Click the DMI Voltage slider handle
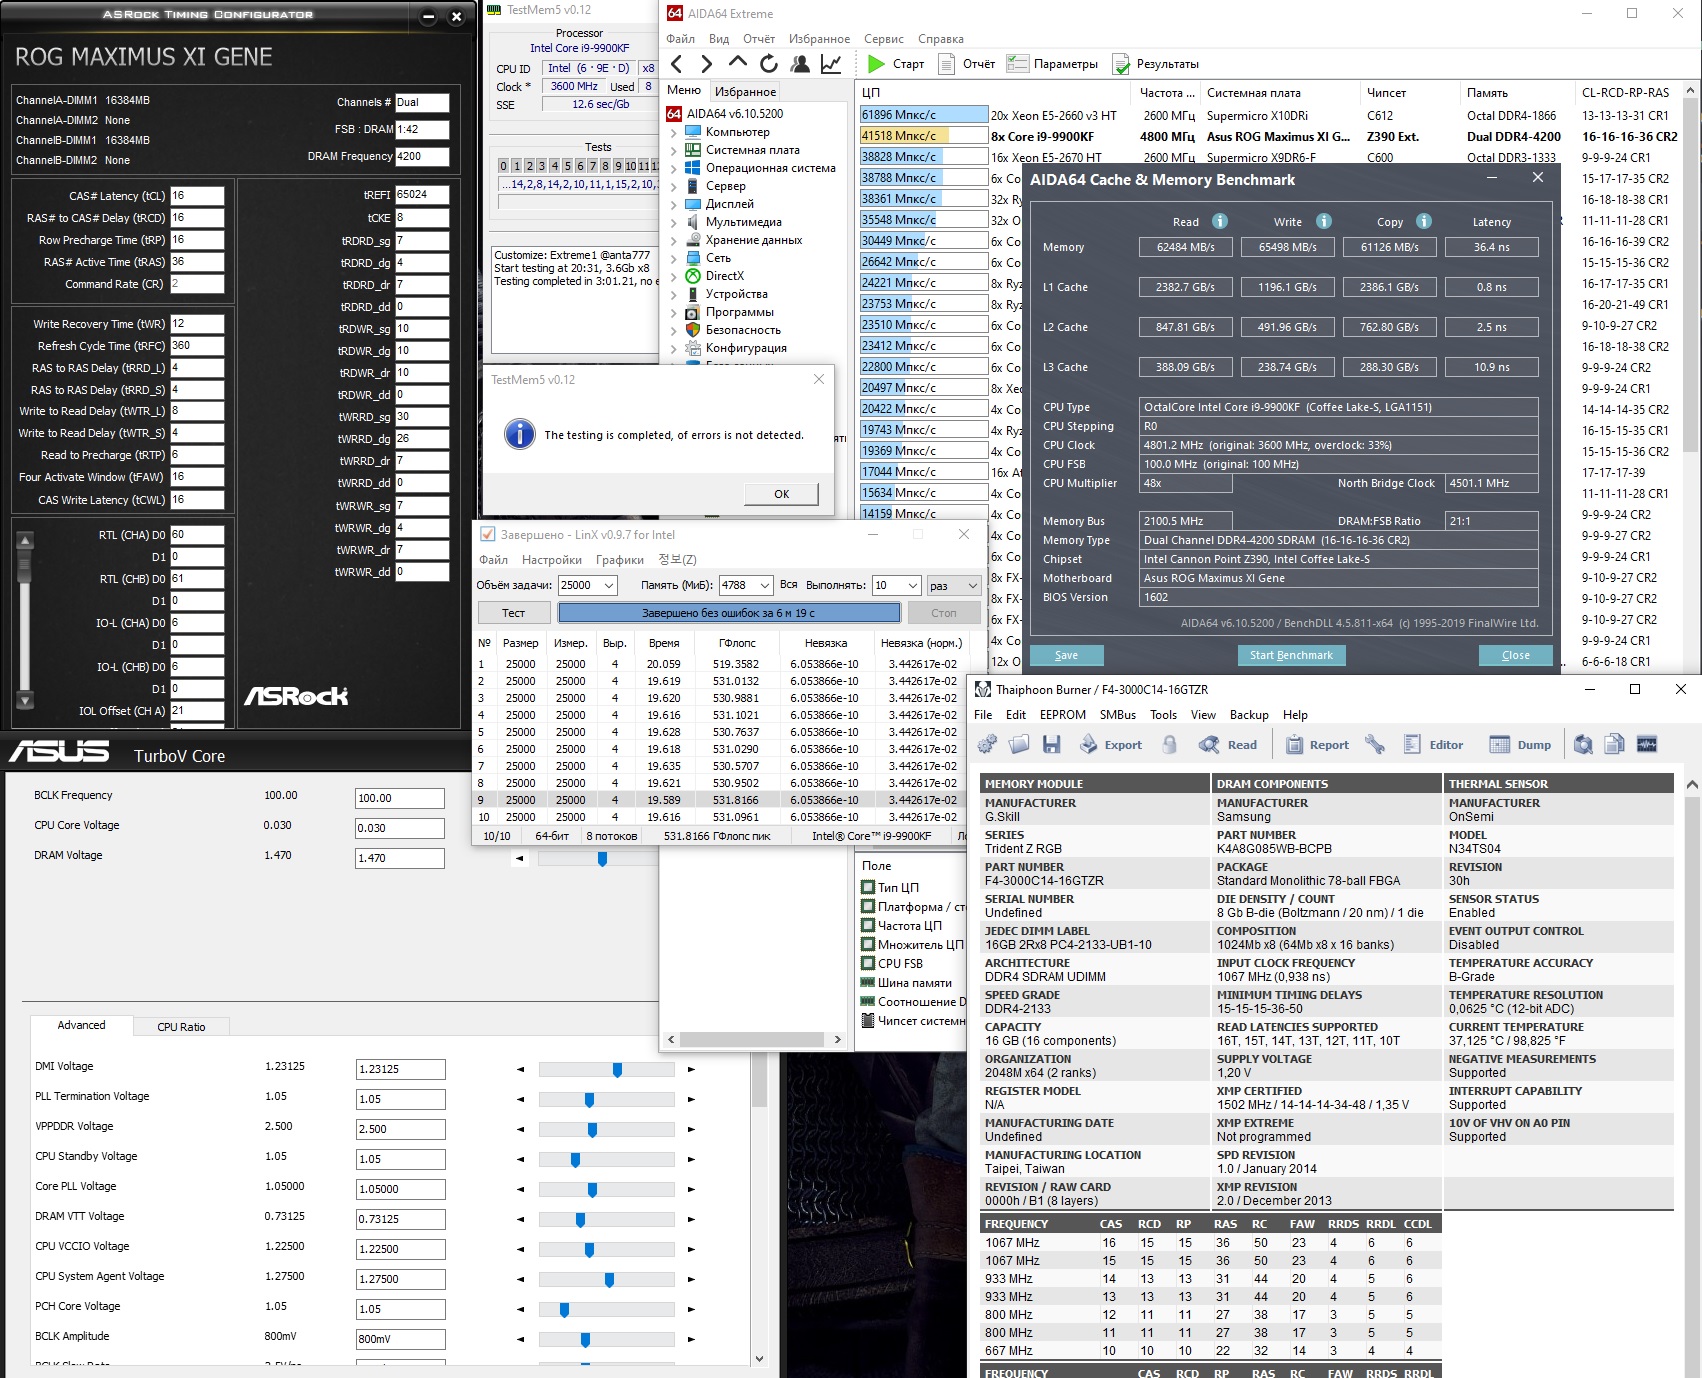The height and width of the screenshot is (1378, 1702). click(617, 1070)
